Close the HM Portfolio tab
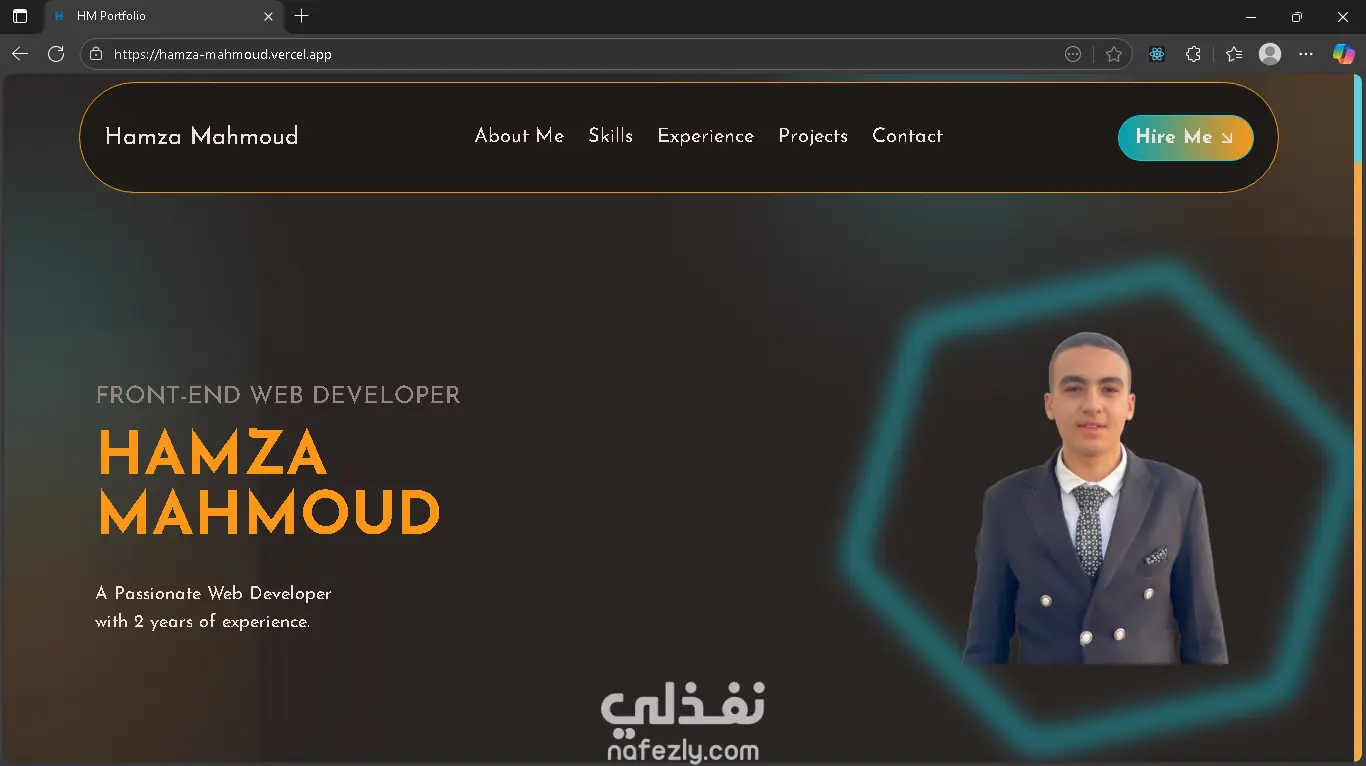This screenshot has width=1366, height=766. tap(268, 16)
